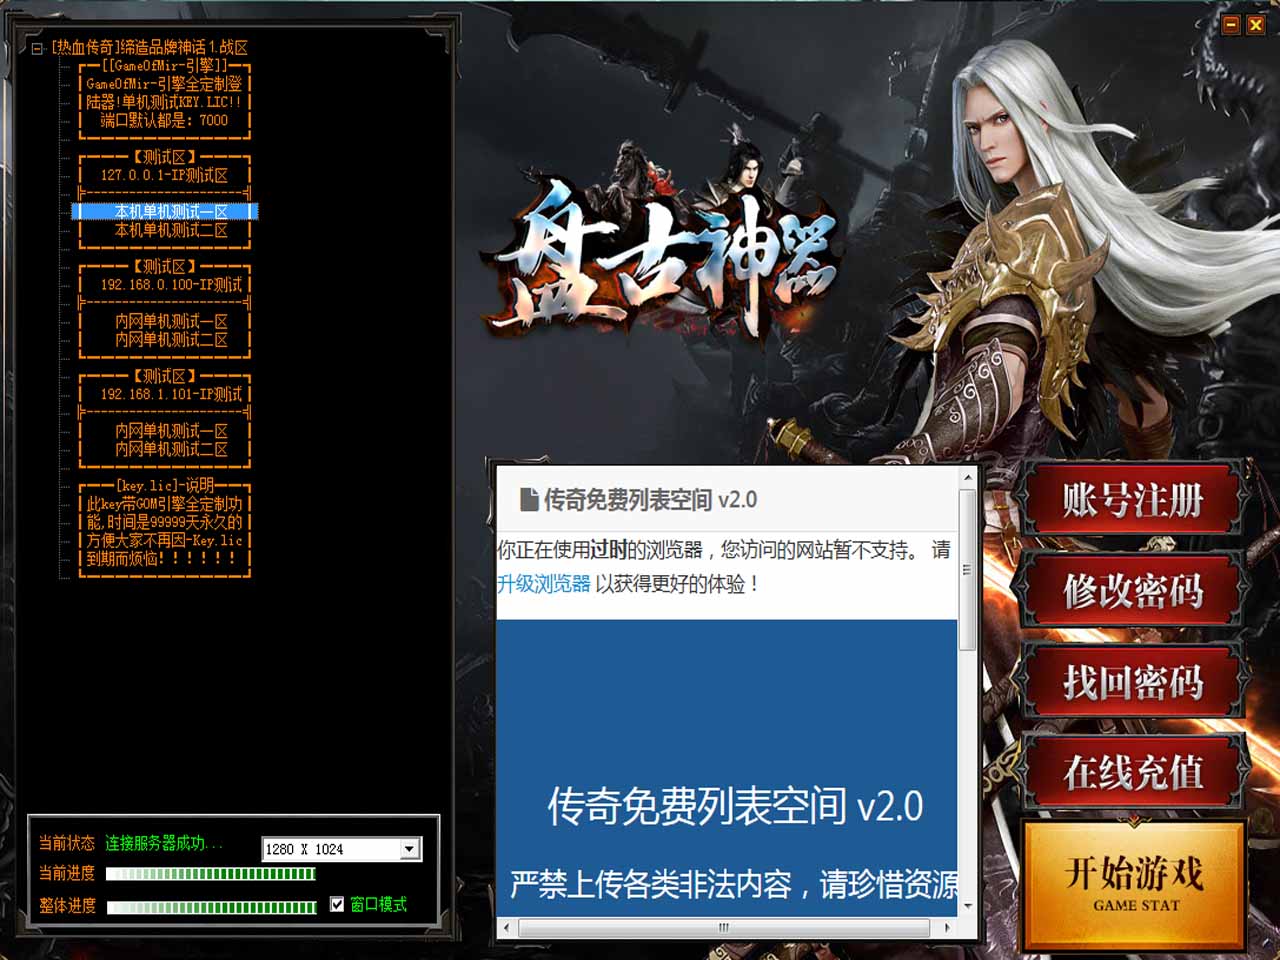Click the 找回密码 recover password button
Screen dimensions: 1280x960
pyautogui.click(x=1132, y=682)
